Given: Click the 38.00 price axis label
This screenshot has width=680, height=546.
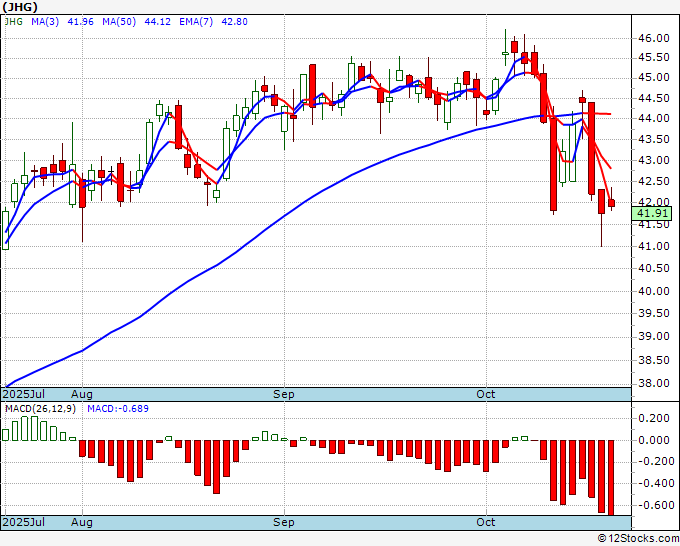Looking at the screenshot, I should click(654, 384).
